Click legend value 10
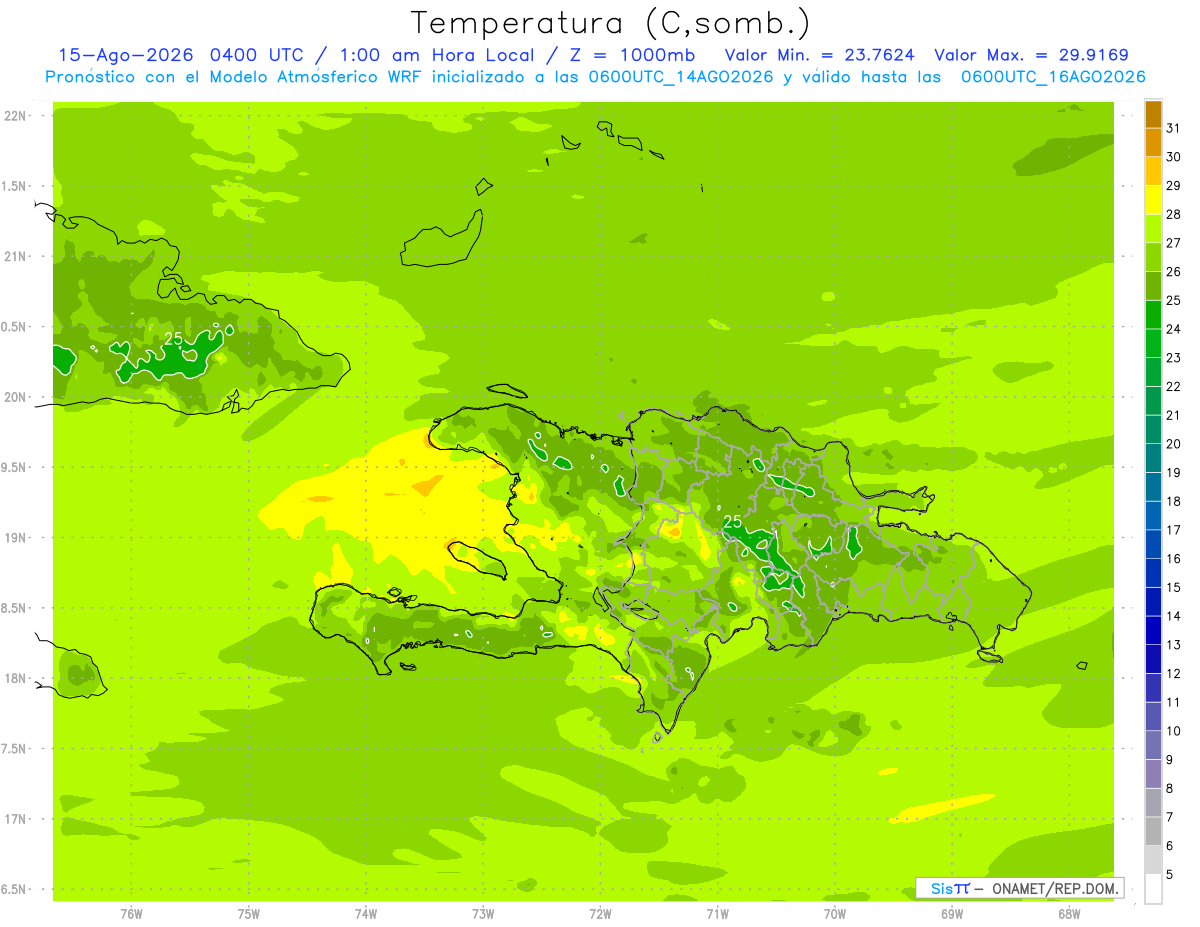1200x927 pixels. (x=1174, y=731)
